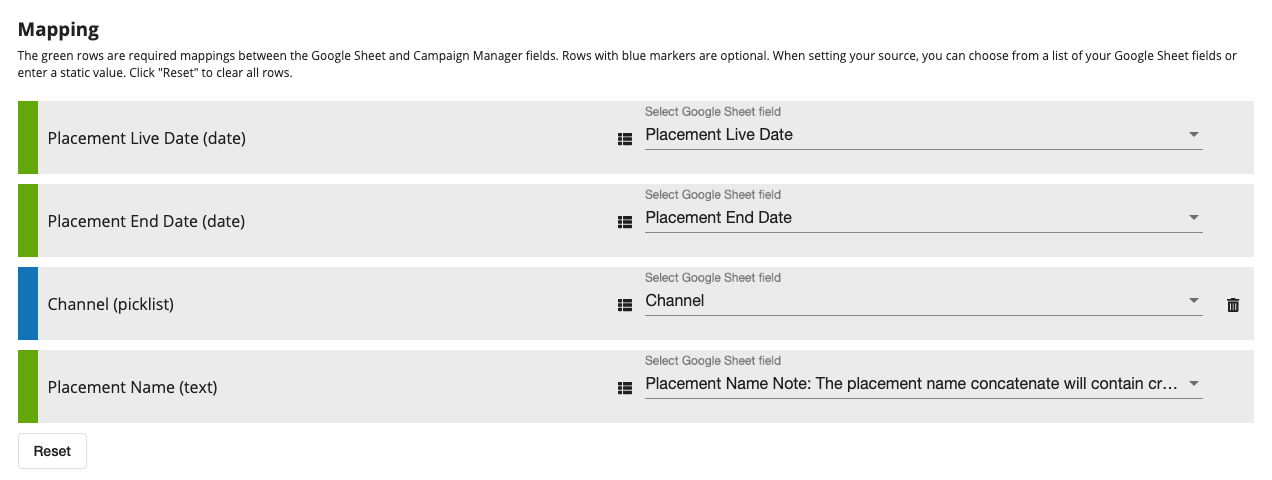Expand the Placement End Date dropdown arrow
The image size is (1272, 480).
[1193, 218]
